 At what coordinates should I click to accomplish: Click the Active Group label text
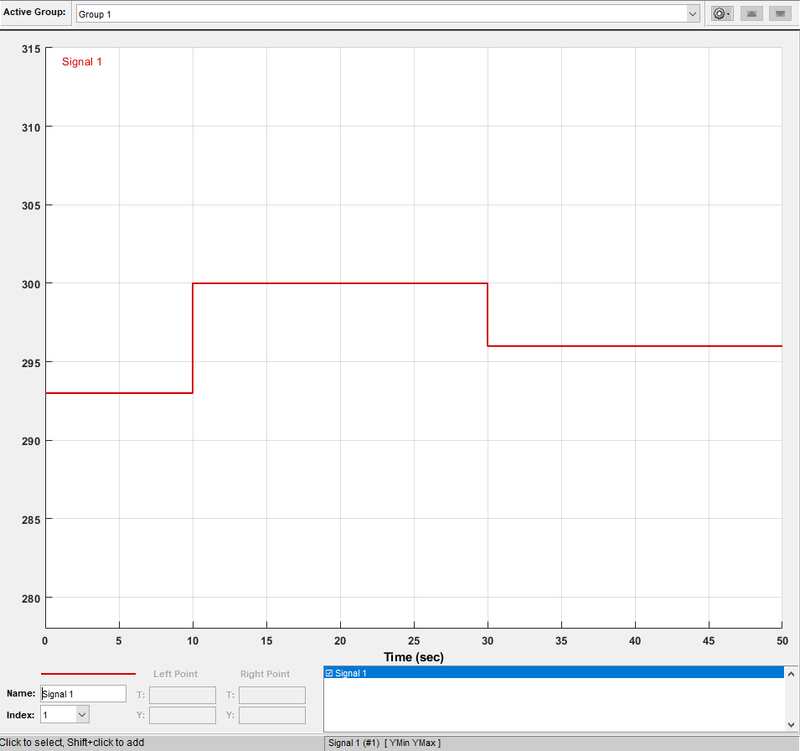(x=35, y=13)
